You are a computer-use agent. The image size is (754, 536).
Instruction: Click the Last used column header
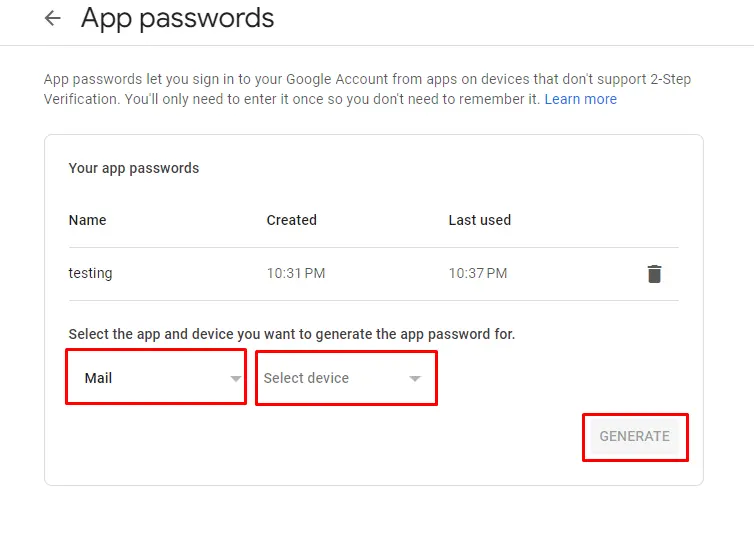[479, 220]
